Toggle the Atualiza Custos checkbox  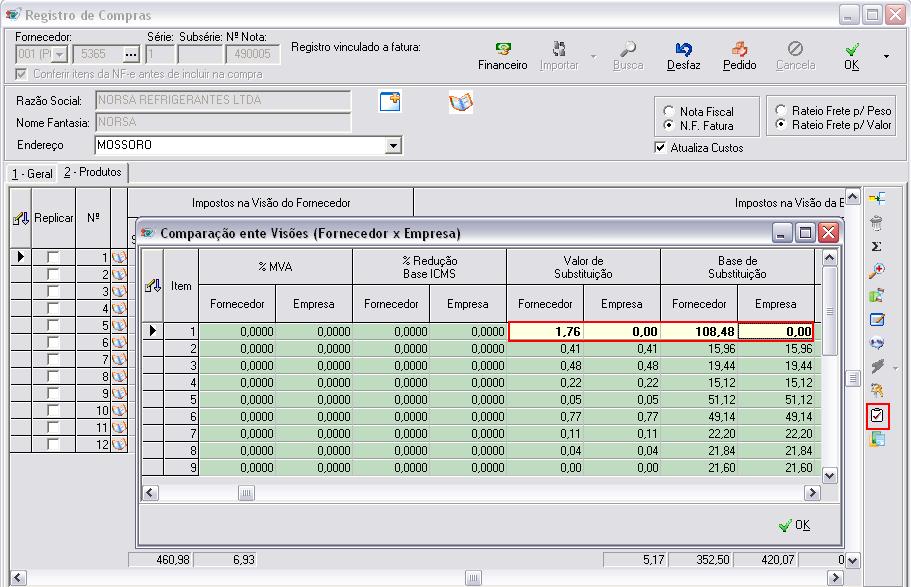(x=660, y=148)
